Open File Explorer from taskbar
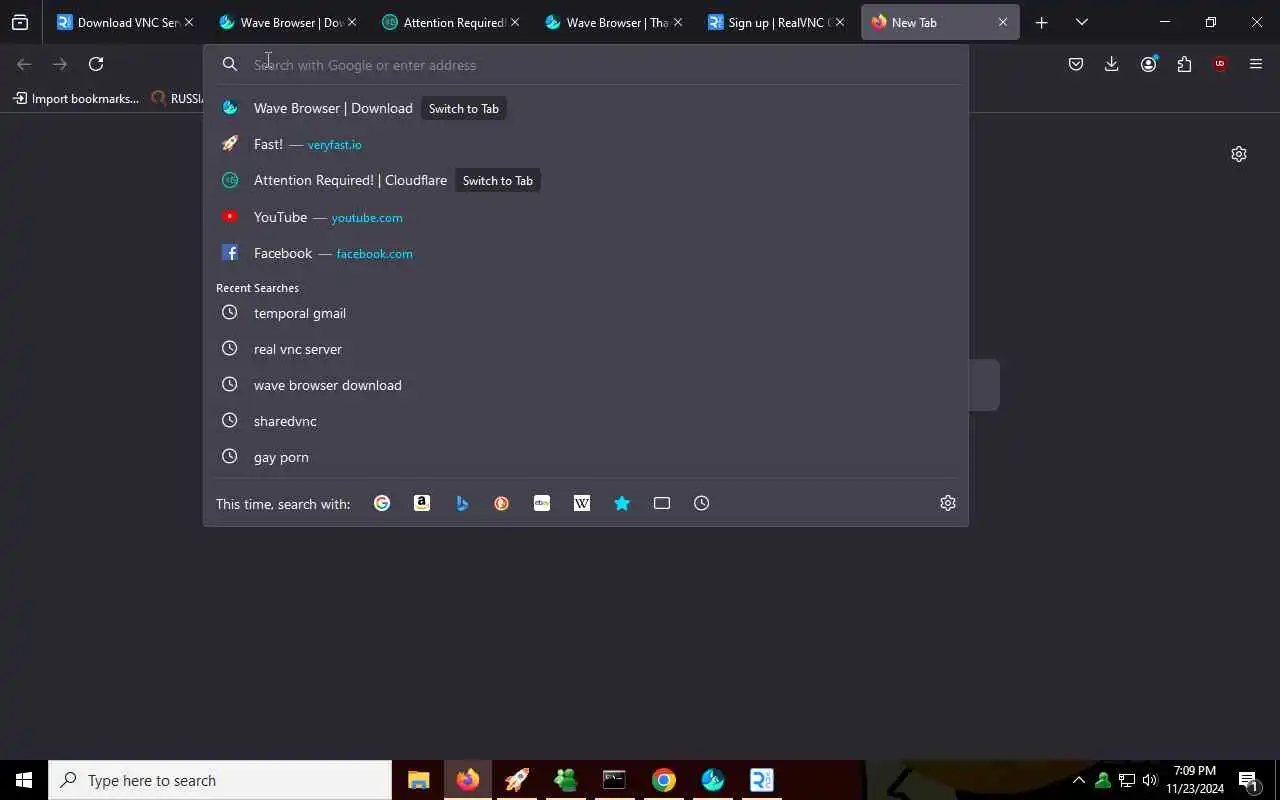The image size is (1280, 800). tap(418, 780)
